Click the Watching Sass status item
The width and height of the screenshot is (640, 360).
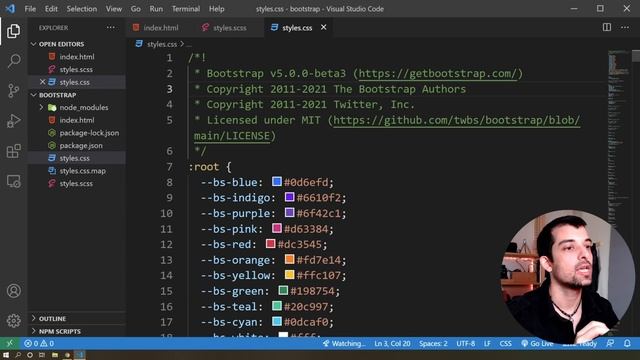(x=344, y=344)
